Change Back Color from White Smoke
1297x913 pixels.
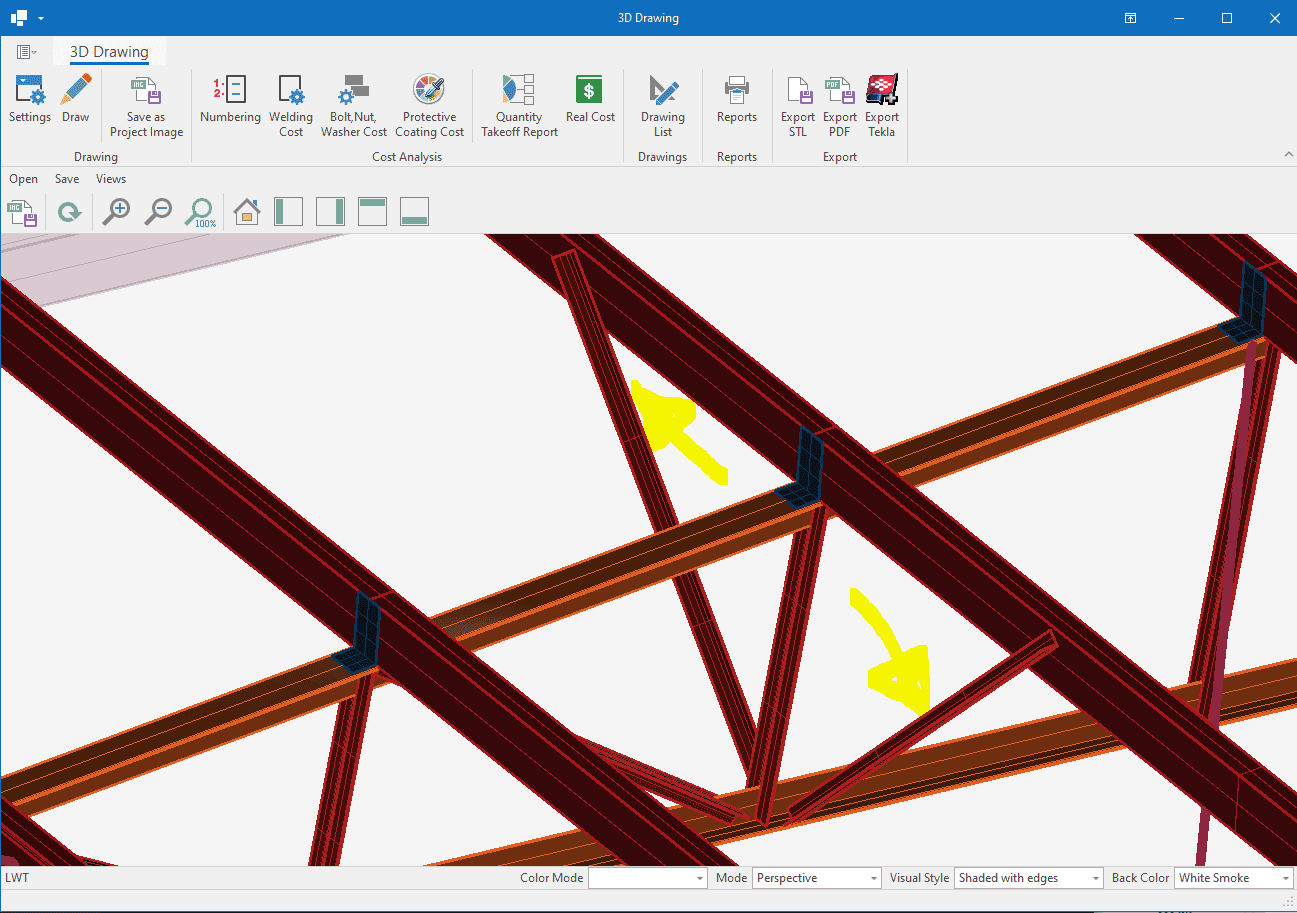(1285, 878)
